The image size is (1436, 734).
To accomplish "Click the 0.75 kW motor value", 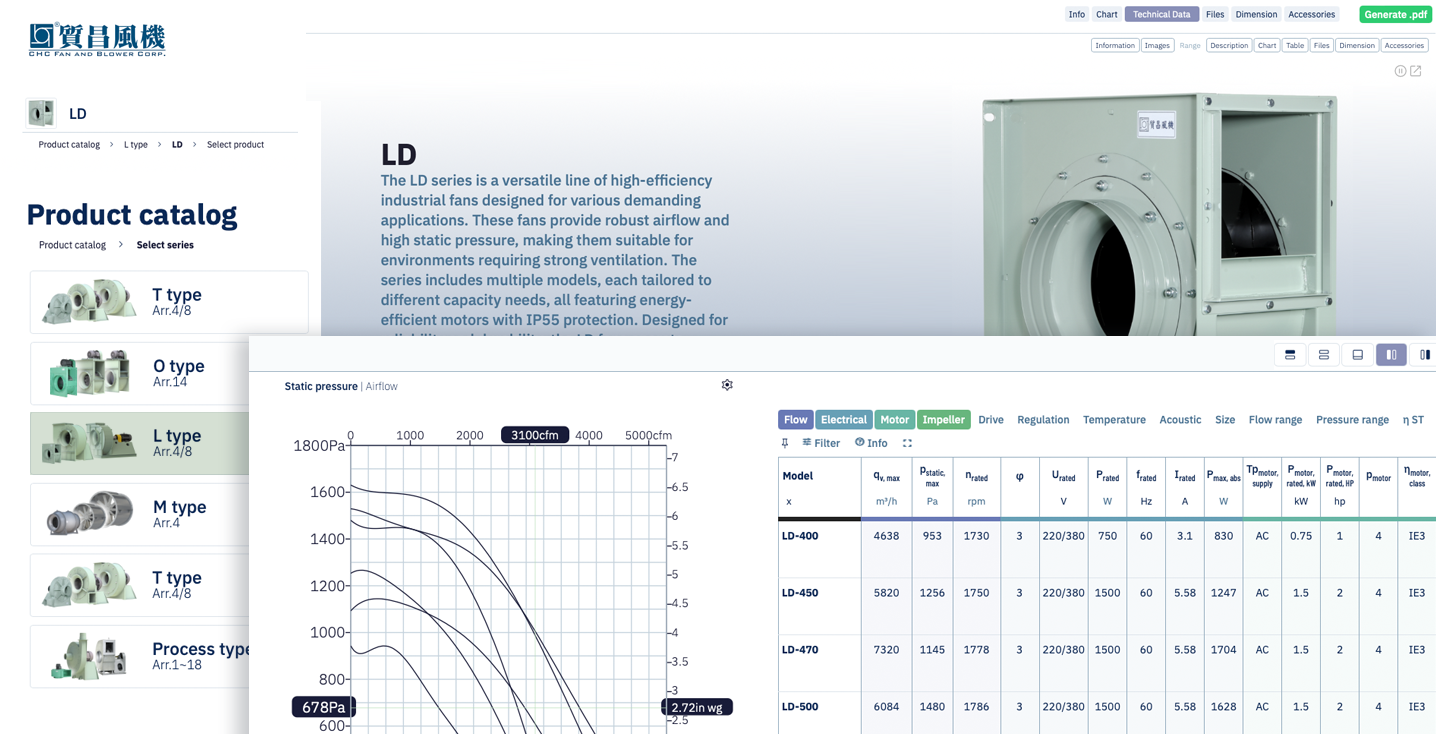I will click(x=1301, y=536).
